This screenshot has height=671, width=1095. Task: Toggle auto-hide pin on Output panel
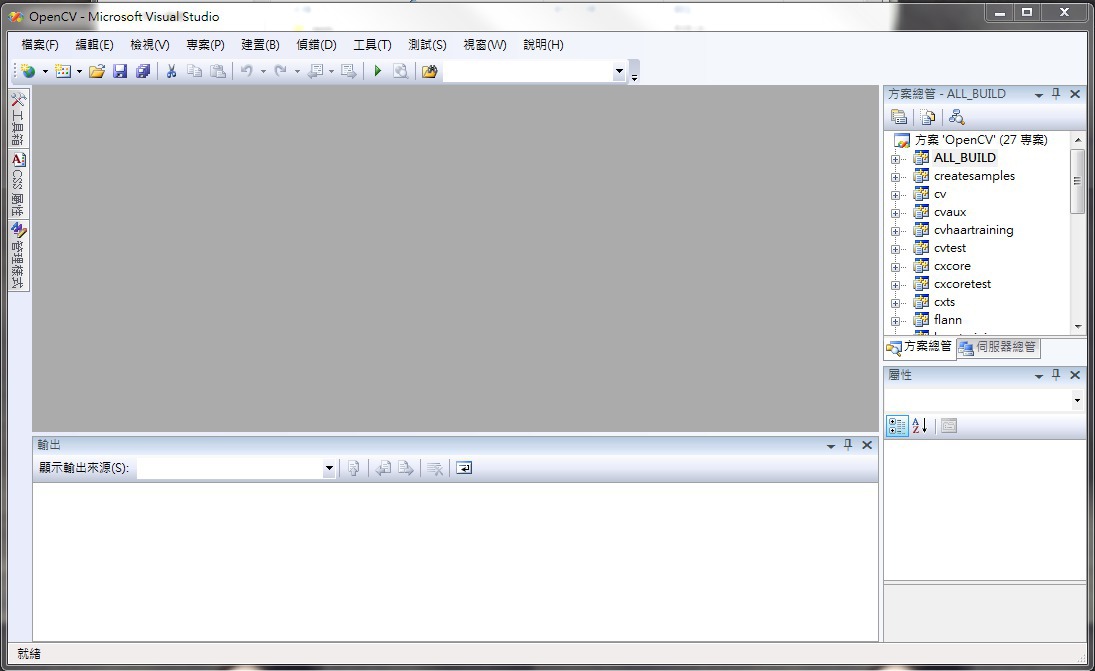(848, 445)
